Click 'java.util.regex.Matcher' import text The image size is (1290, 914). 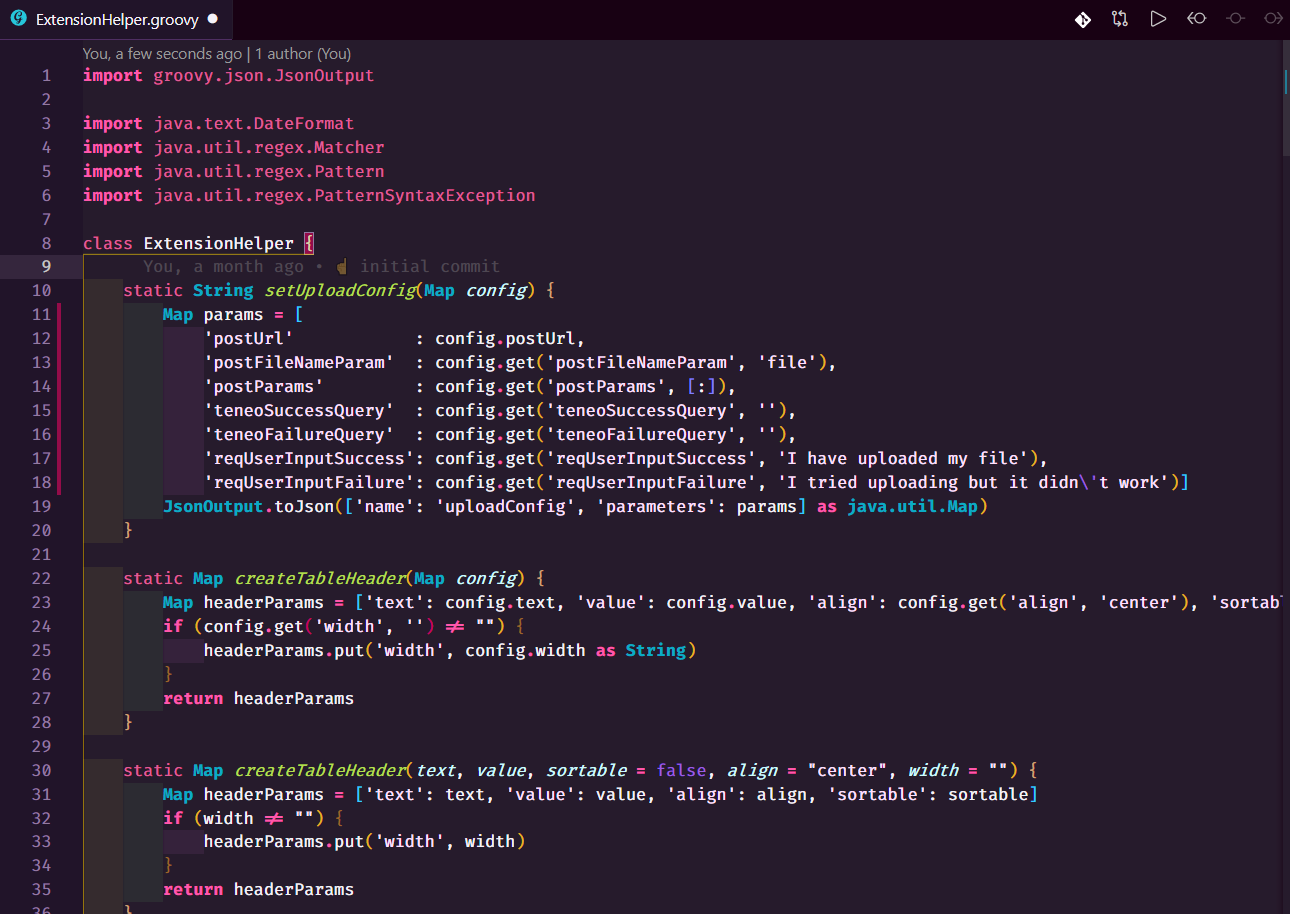point(269,147)
